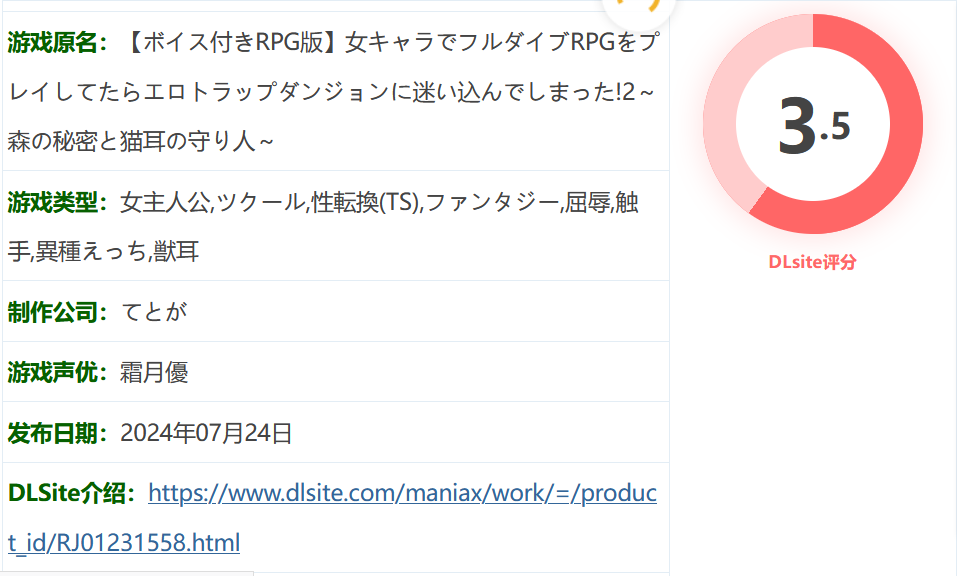Click the release date 2024年07月24日

[206, 433]
